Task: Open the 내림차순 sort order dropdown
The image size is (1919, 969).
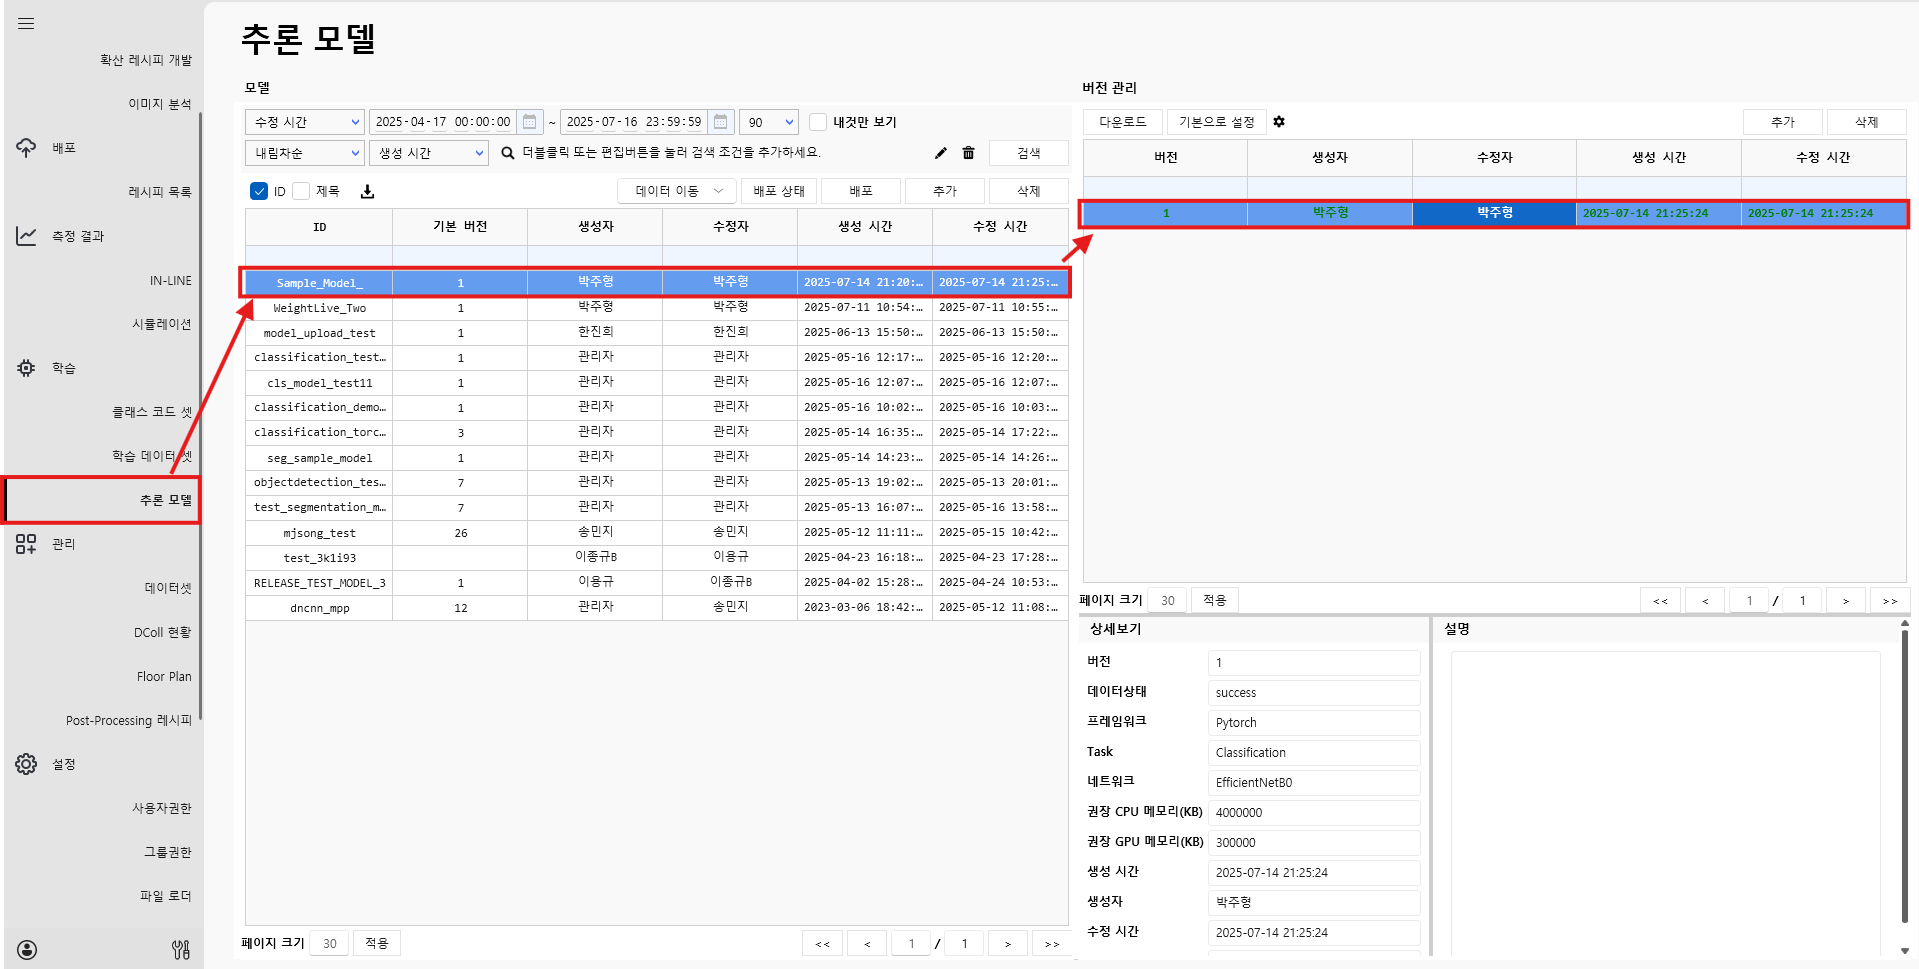Action: pyautogui.click(x=305, y=153)
